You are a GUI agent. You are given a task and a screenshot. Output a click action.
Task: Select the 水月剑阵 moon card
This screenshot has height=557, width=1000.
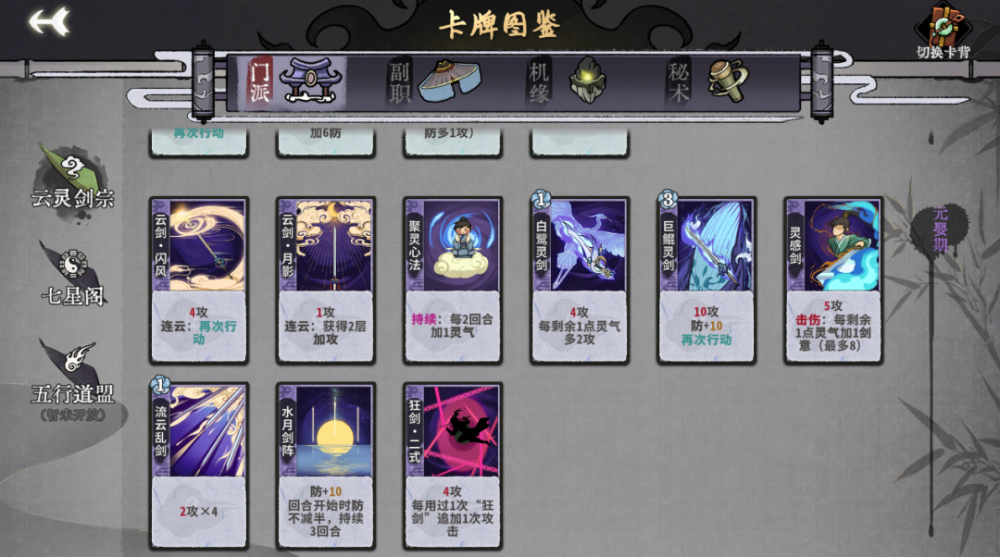click(x=325, y=466)
